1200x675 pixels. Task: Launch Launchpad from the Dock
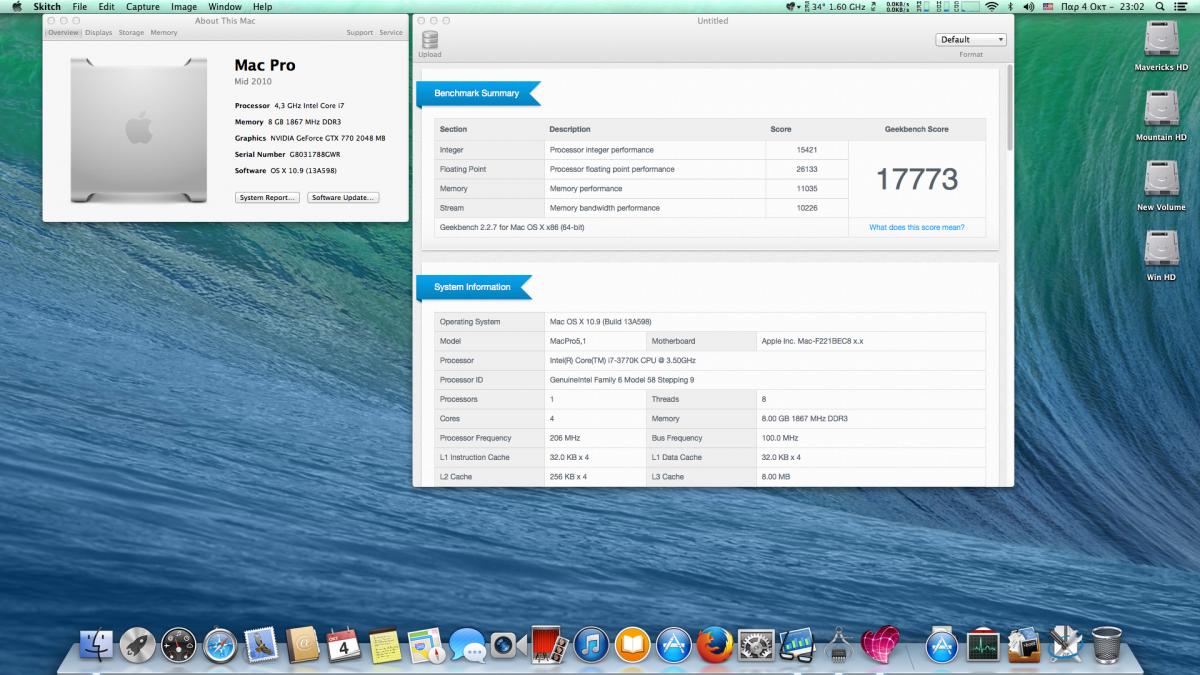[x=137, y=645]
